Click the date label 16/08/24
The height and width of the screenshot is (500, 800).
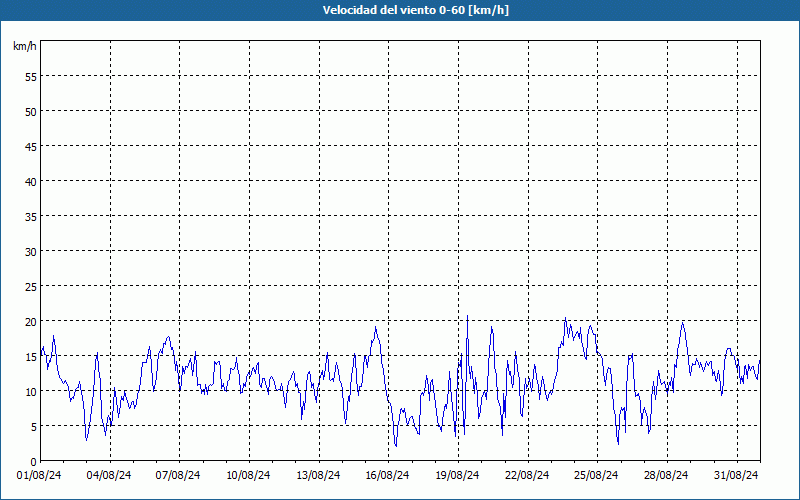[387, 475]
